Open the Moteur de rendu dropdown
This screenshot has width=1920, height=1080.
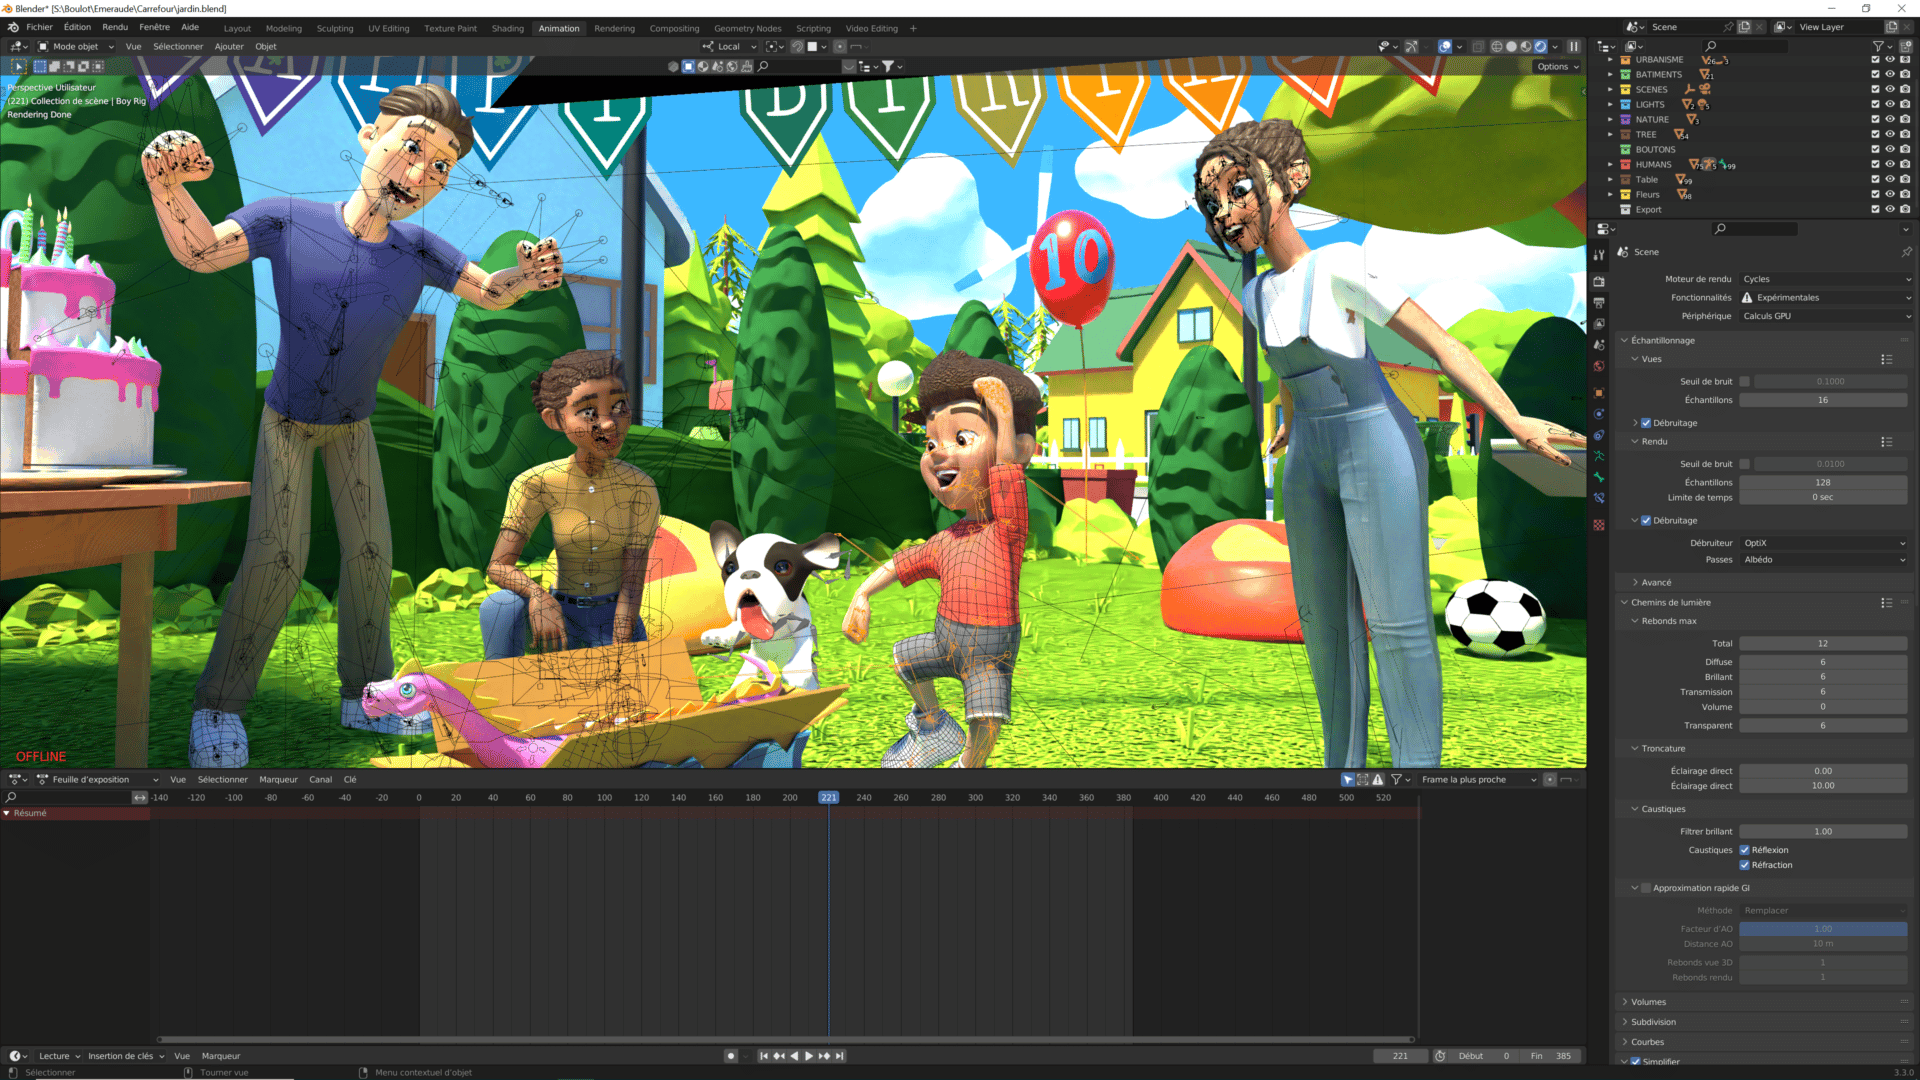(1825, 279)
